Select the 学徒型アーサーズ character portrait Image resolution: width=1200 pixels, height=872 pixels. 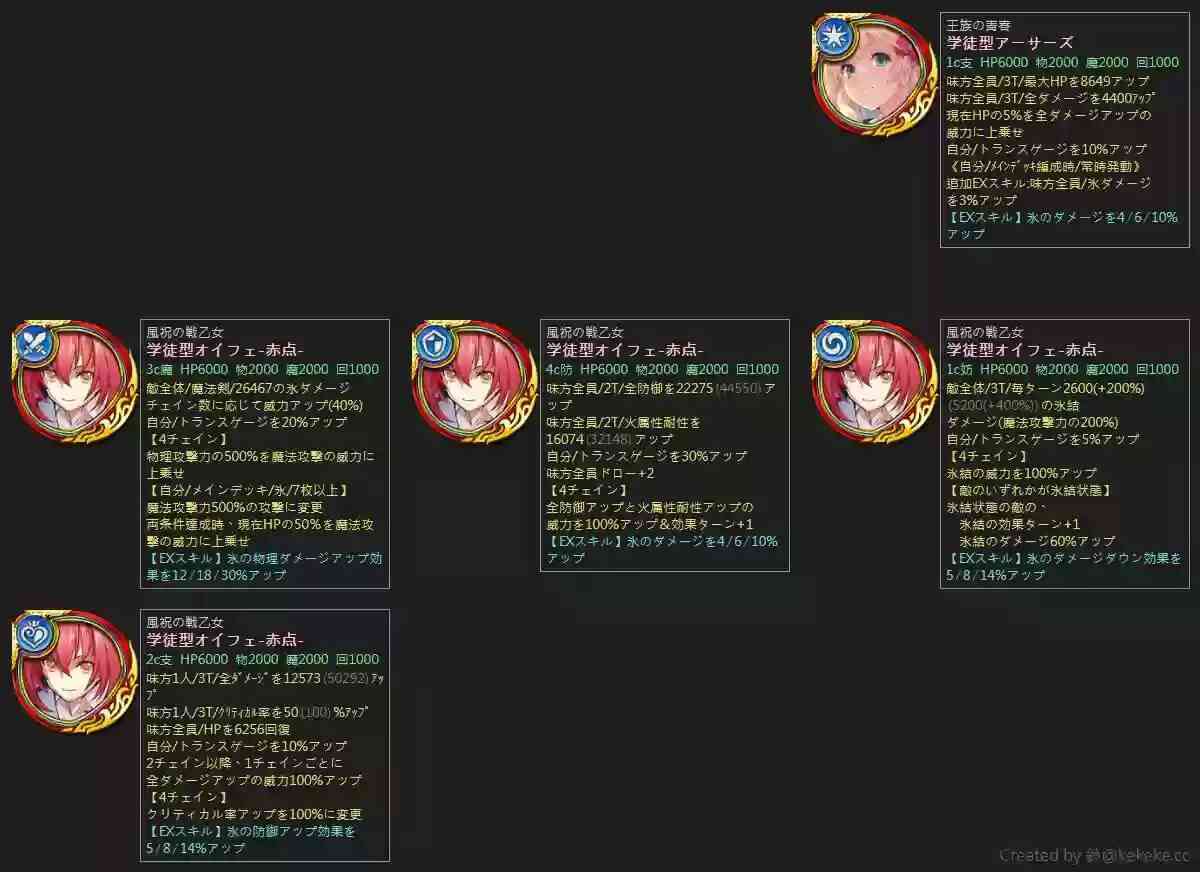pos(873,75)
